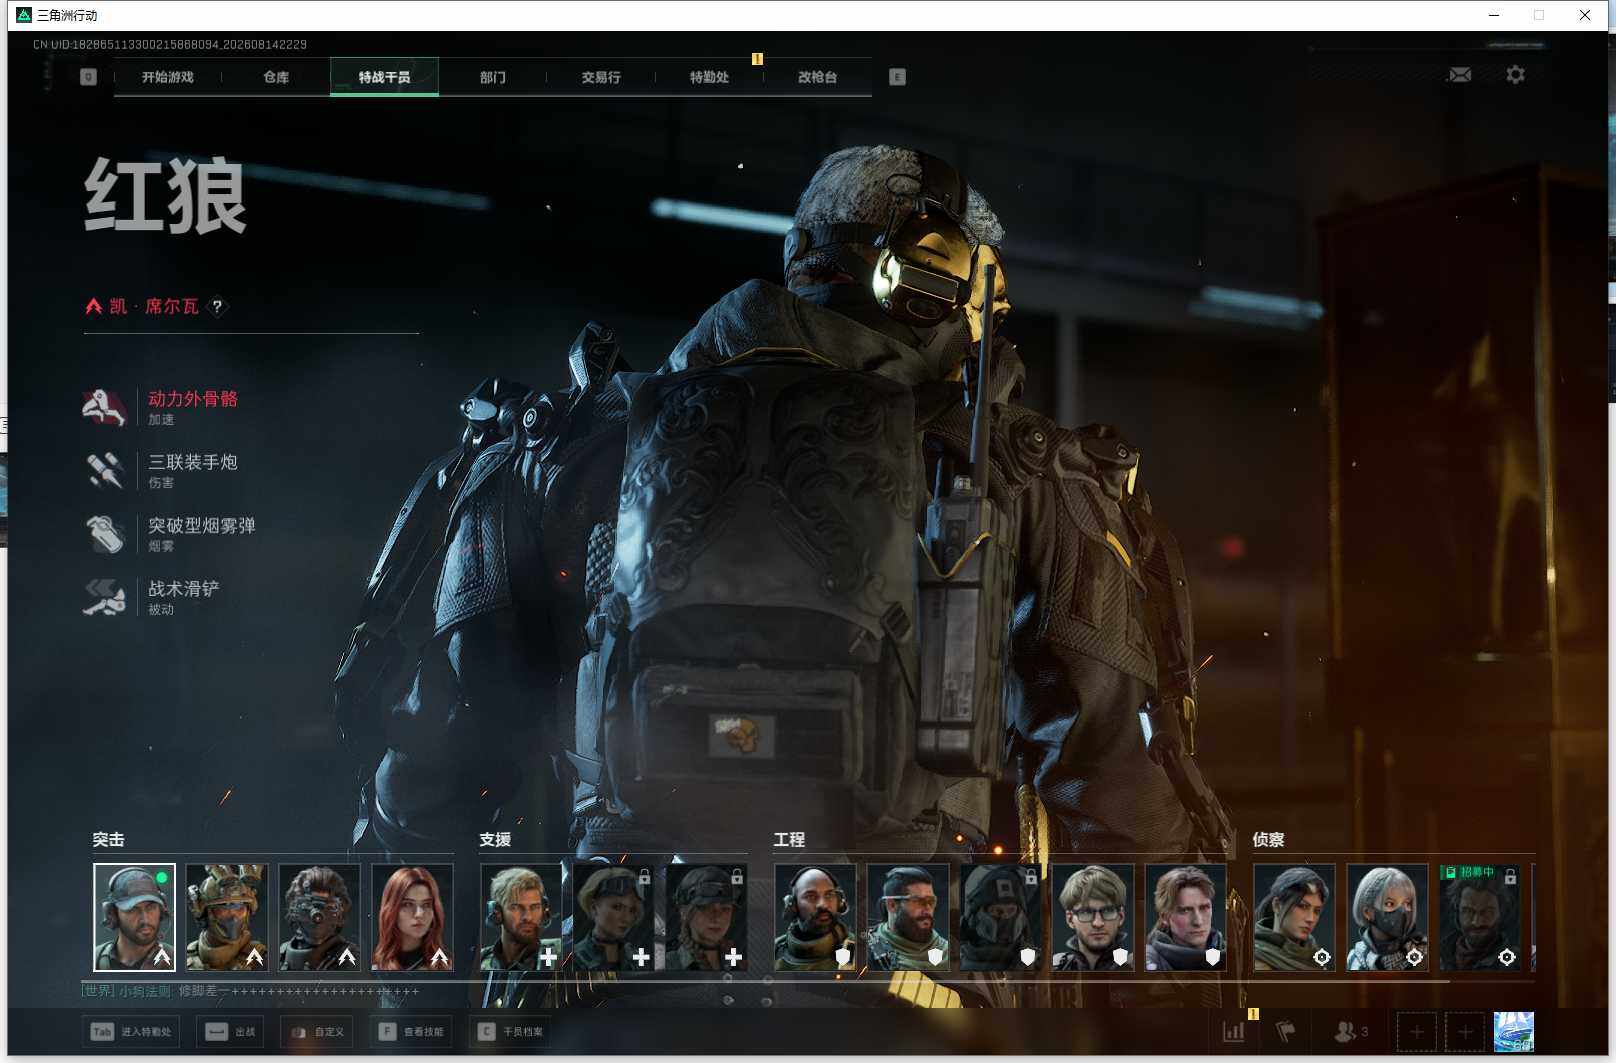The height and width of the screenshot is (1063, 1616).
Task: Open the 干员档案 operator profile button
Action: (510, 1032)
